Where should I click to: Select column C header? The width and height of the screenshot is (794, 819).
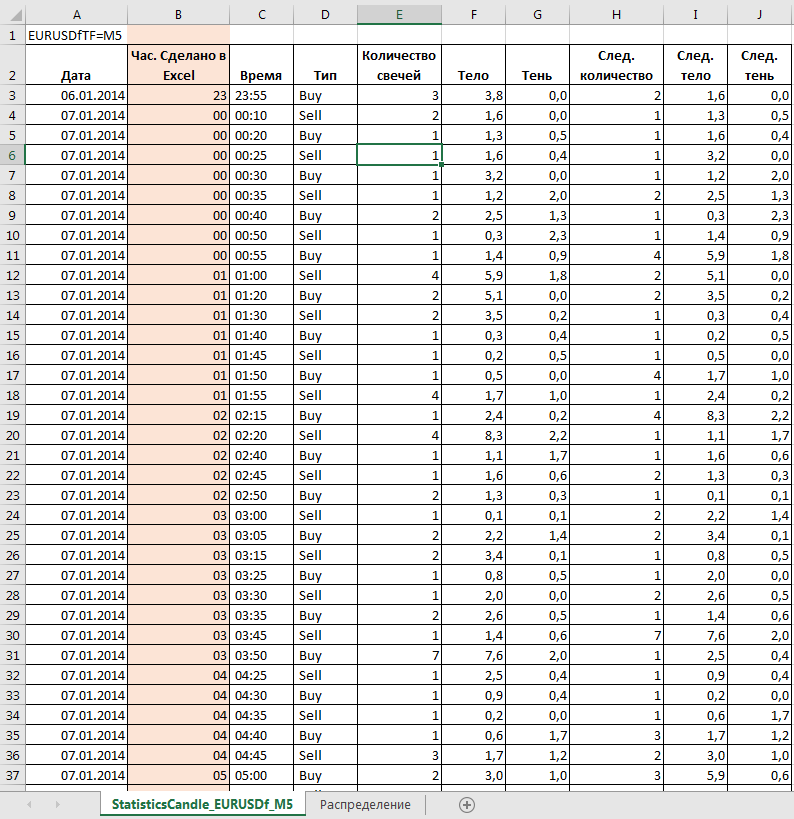tap(262, 15)
